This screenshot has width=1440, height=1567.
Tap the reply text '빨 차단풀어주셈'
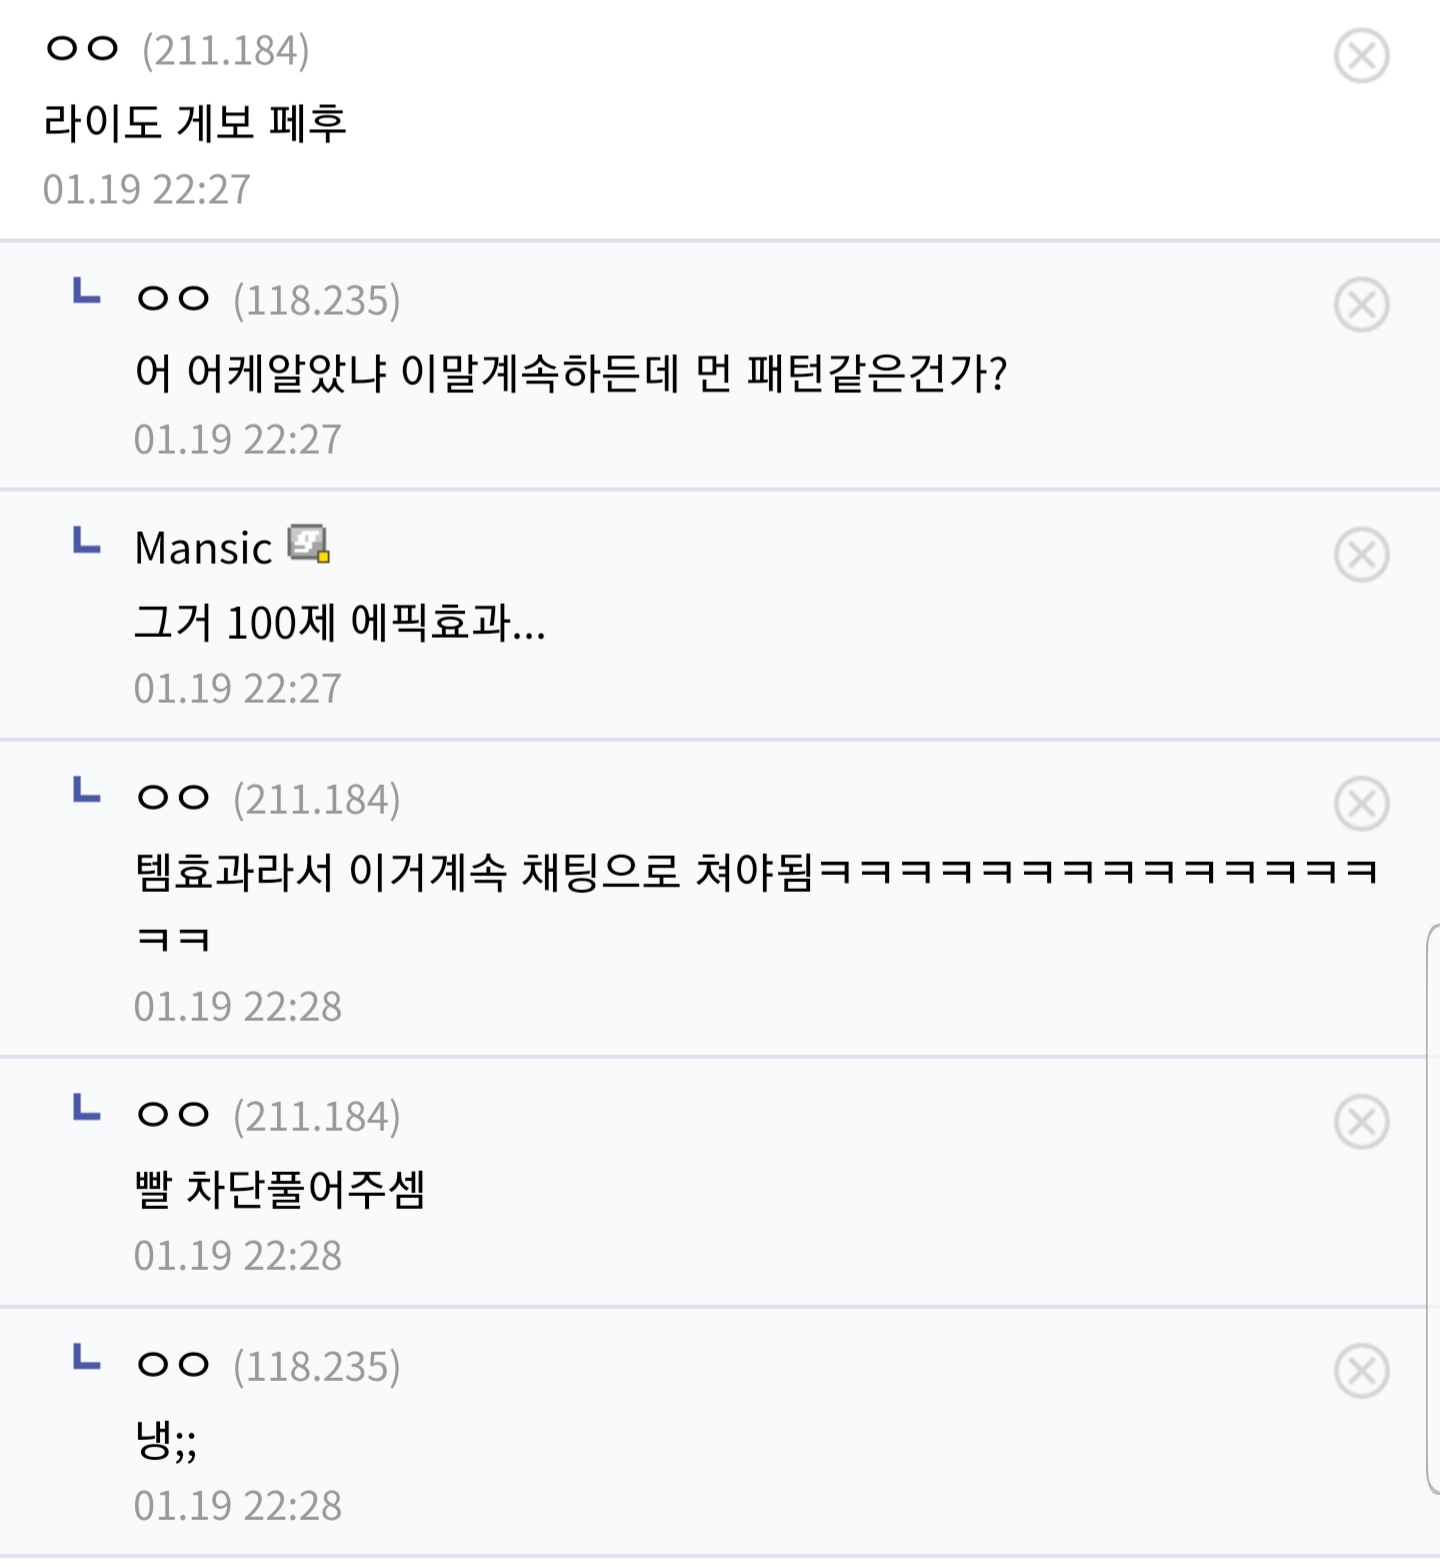pyautogui.click(x=280, y=1190)
